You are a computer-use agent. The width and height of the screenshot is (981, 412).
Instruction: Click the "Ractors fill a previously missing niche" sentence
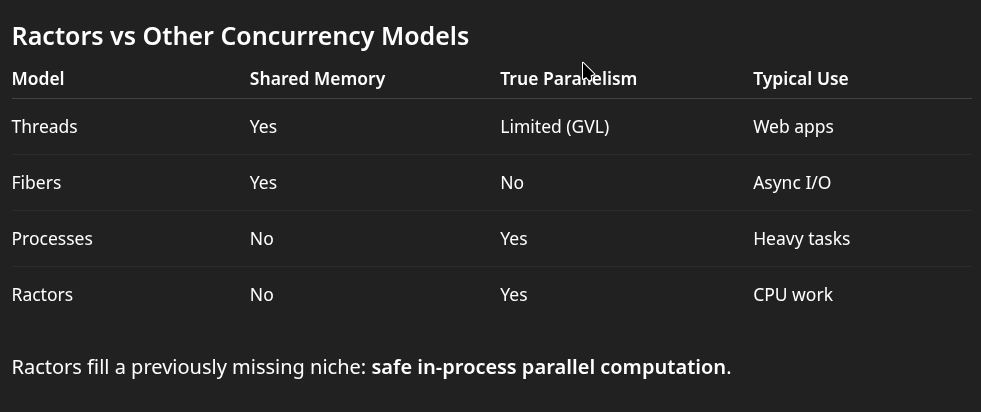[188, 367]
